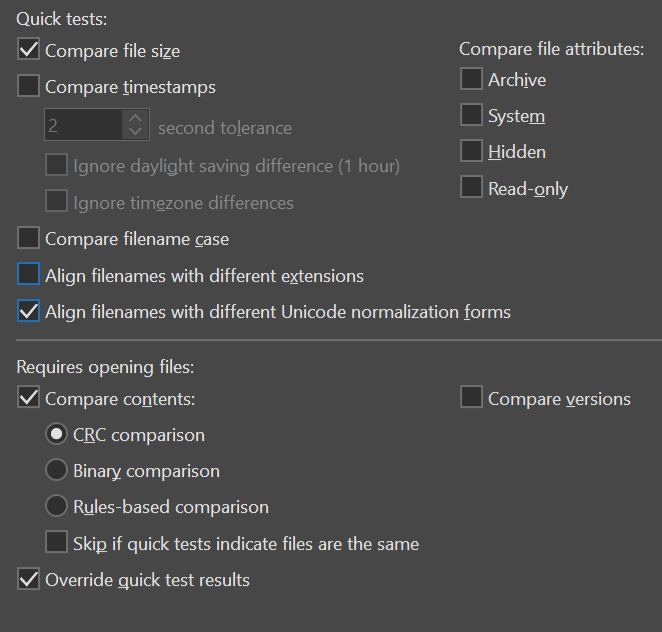
Task: Enable the Compare versions checkbox
Action: point(471,398)
